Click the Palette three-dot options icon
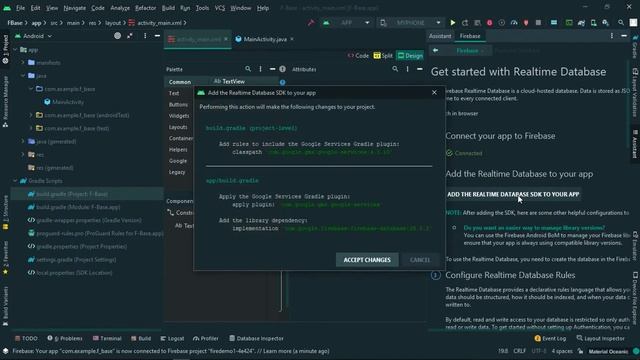Image resolution: width=640 pixels, height=360 pixels. click(x=260, y=69)
